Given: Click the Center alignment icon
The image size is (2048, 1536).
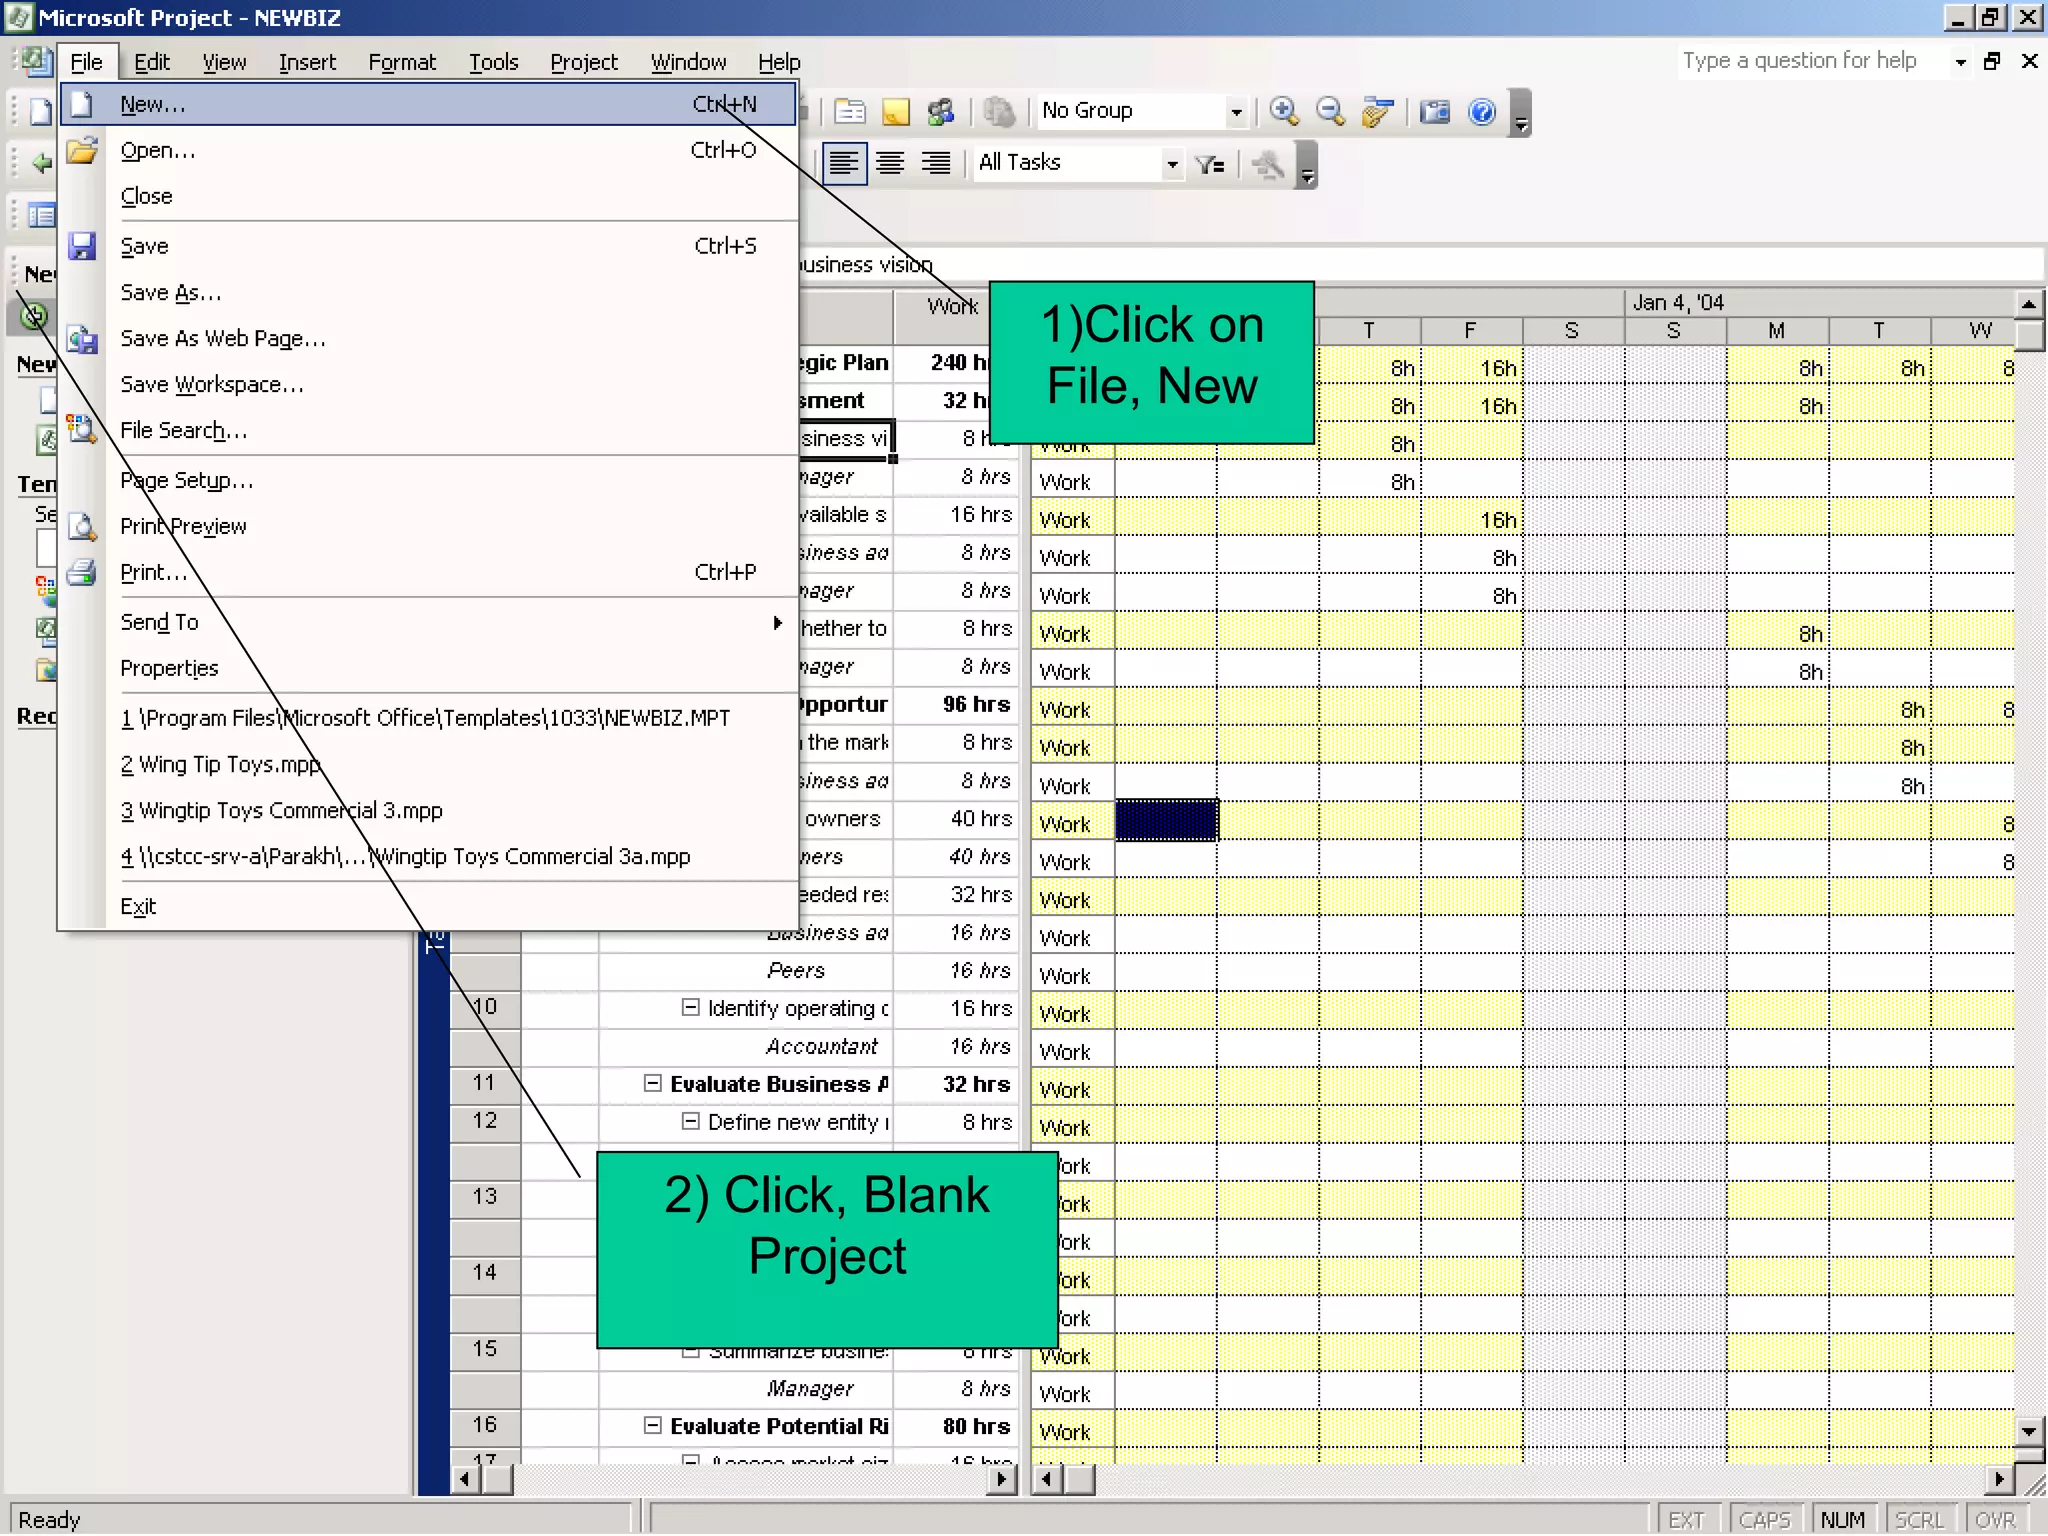Looking at the screenshot, I should tap(890, 163).
